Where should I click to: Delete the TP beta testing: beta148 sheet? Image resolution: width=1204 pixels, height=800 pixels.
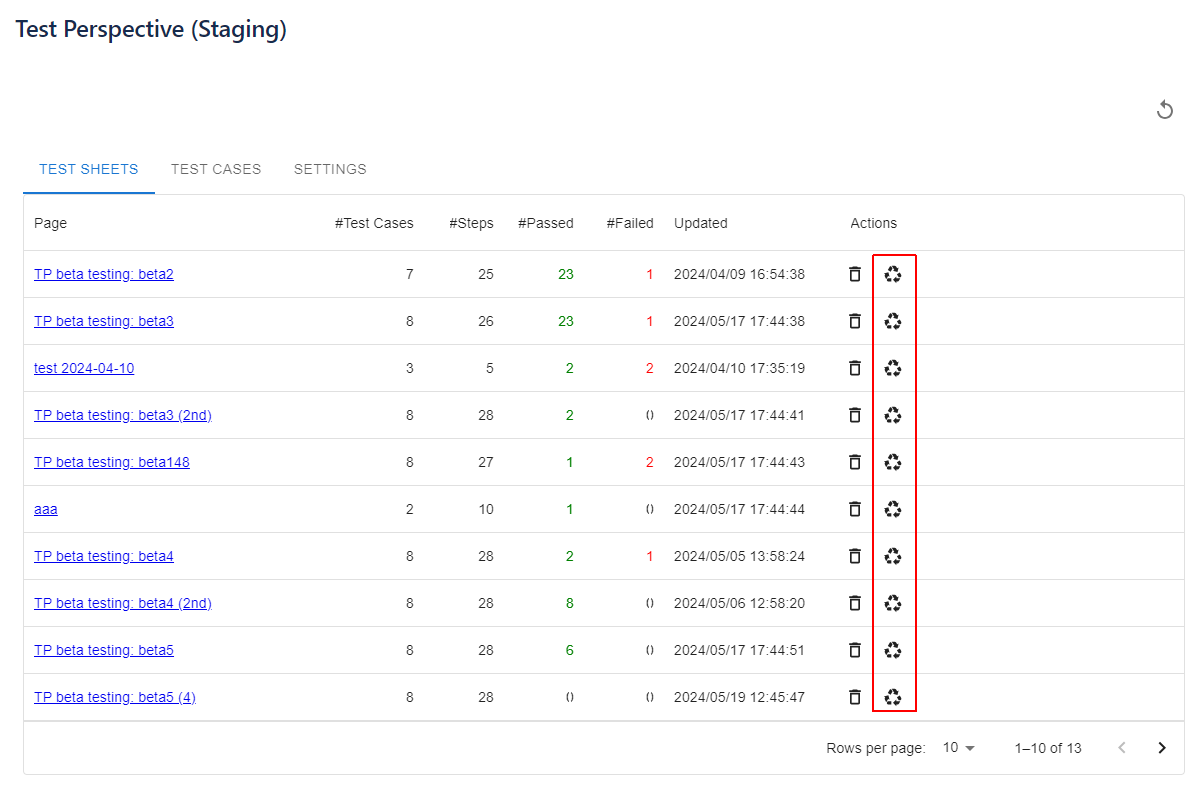[854, 462]
